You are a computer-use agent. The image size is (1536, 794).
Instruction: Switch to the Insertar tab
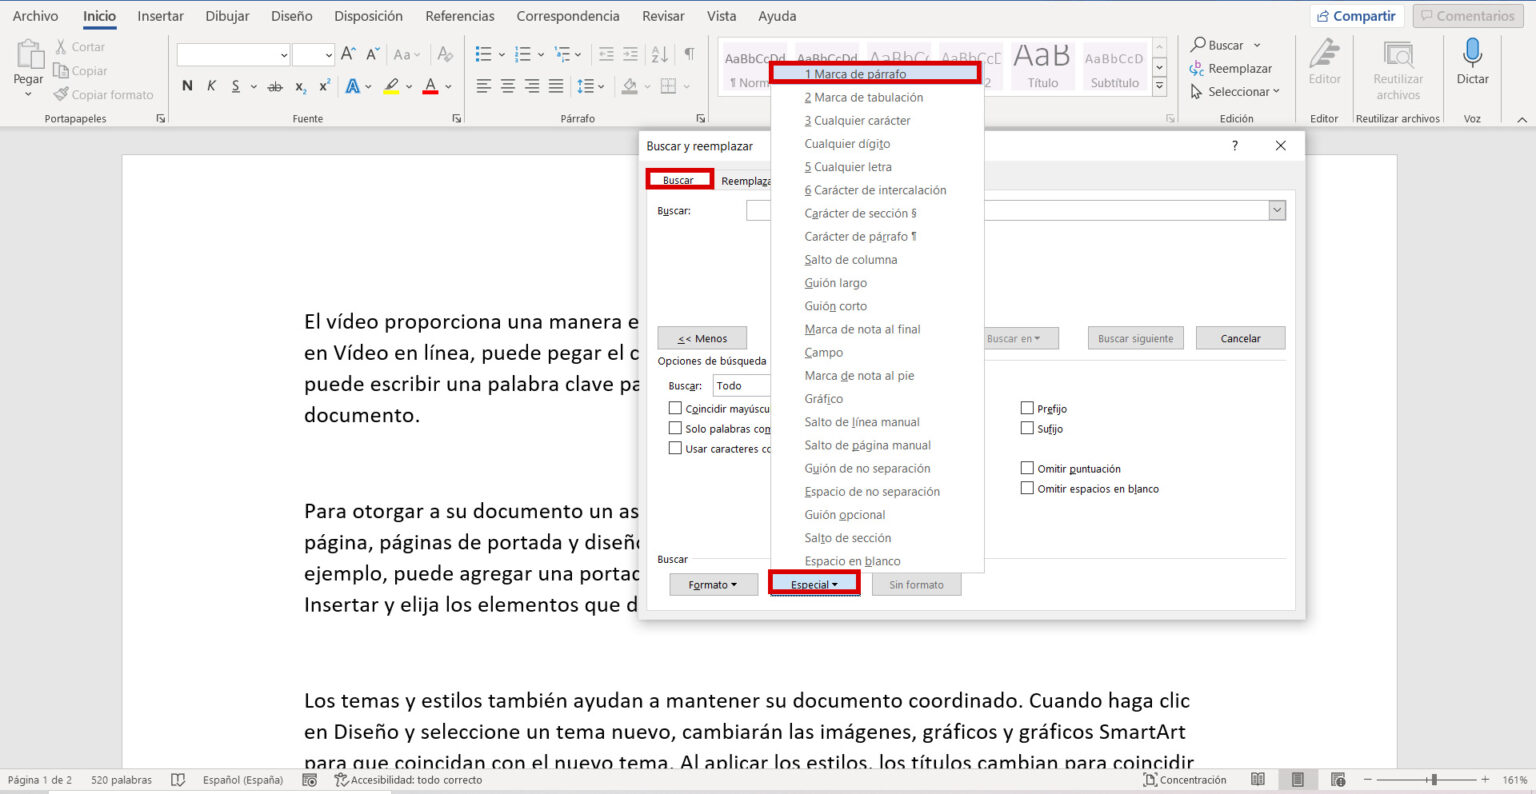[160, 16]
